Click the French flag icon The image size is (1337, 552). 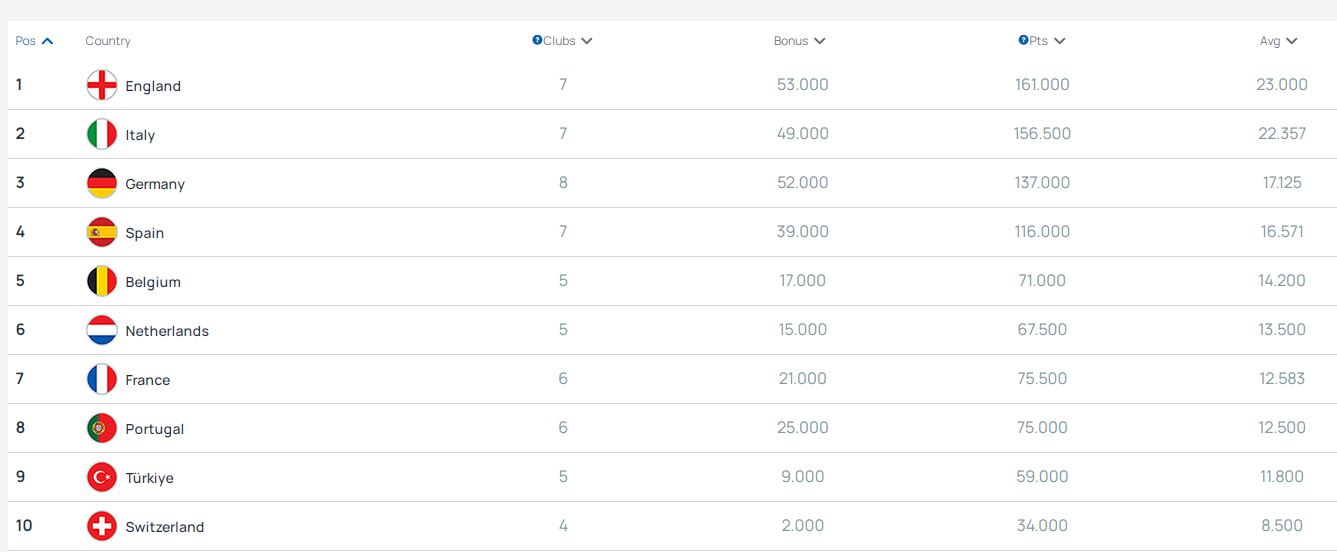point(102,379)
